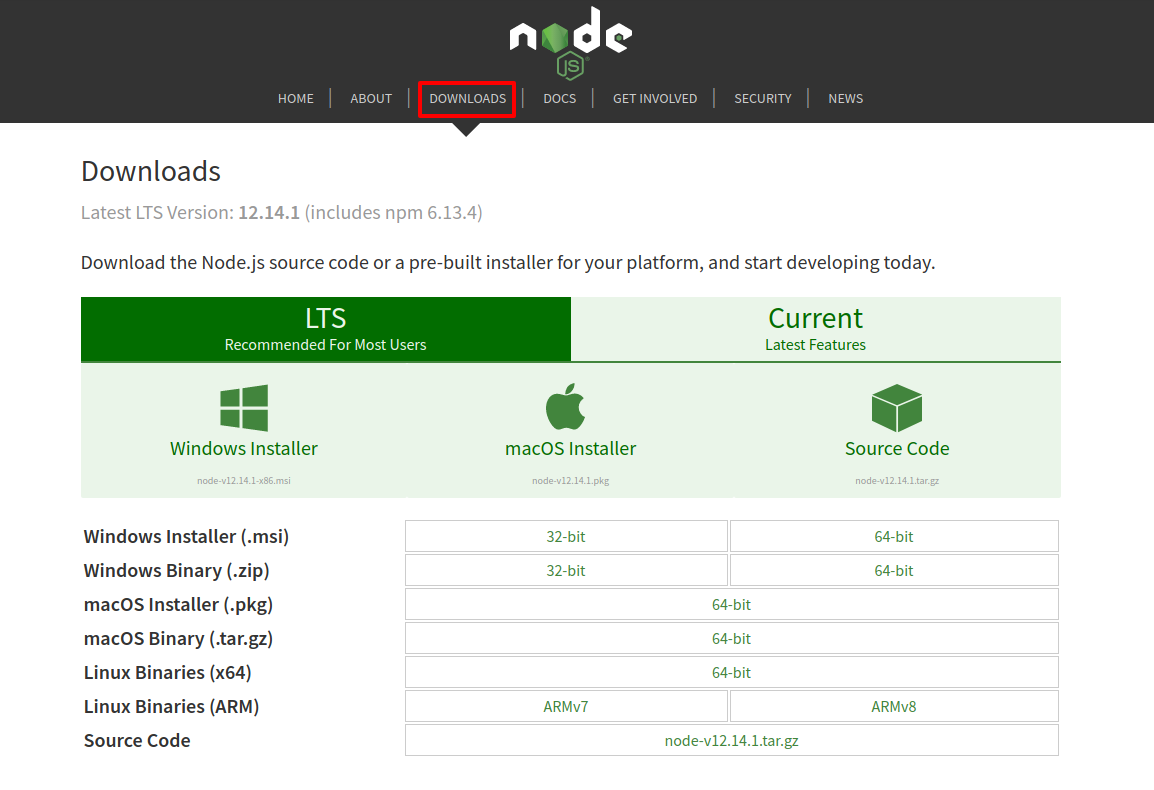The image size is (1154, 790).
Task: Open the ABOUT section
Action: click(371, 98)
